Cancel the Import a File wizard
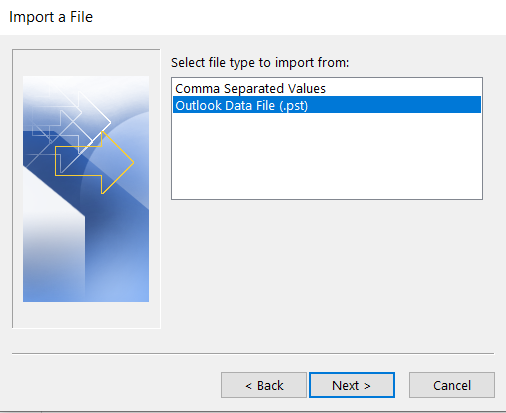This screenshot has width=506, height=413. [x=452, y=385]
